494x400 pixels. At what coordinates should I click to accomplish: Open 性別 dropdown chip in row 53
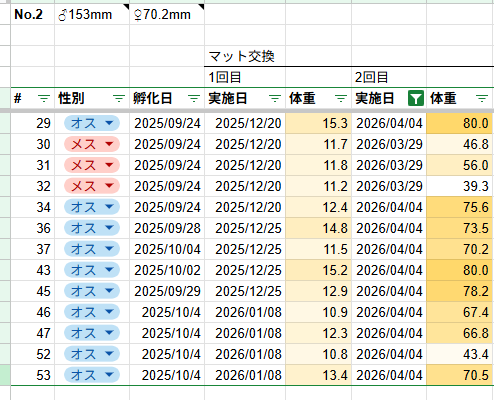point(92,375)
